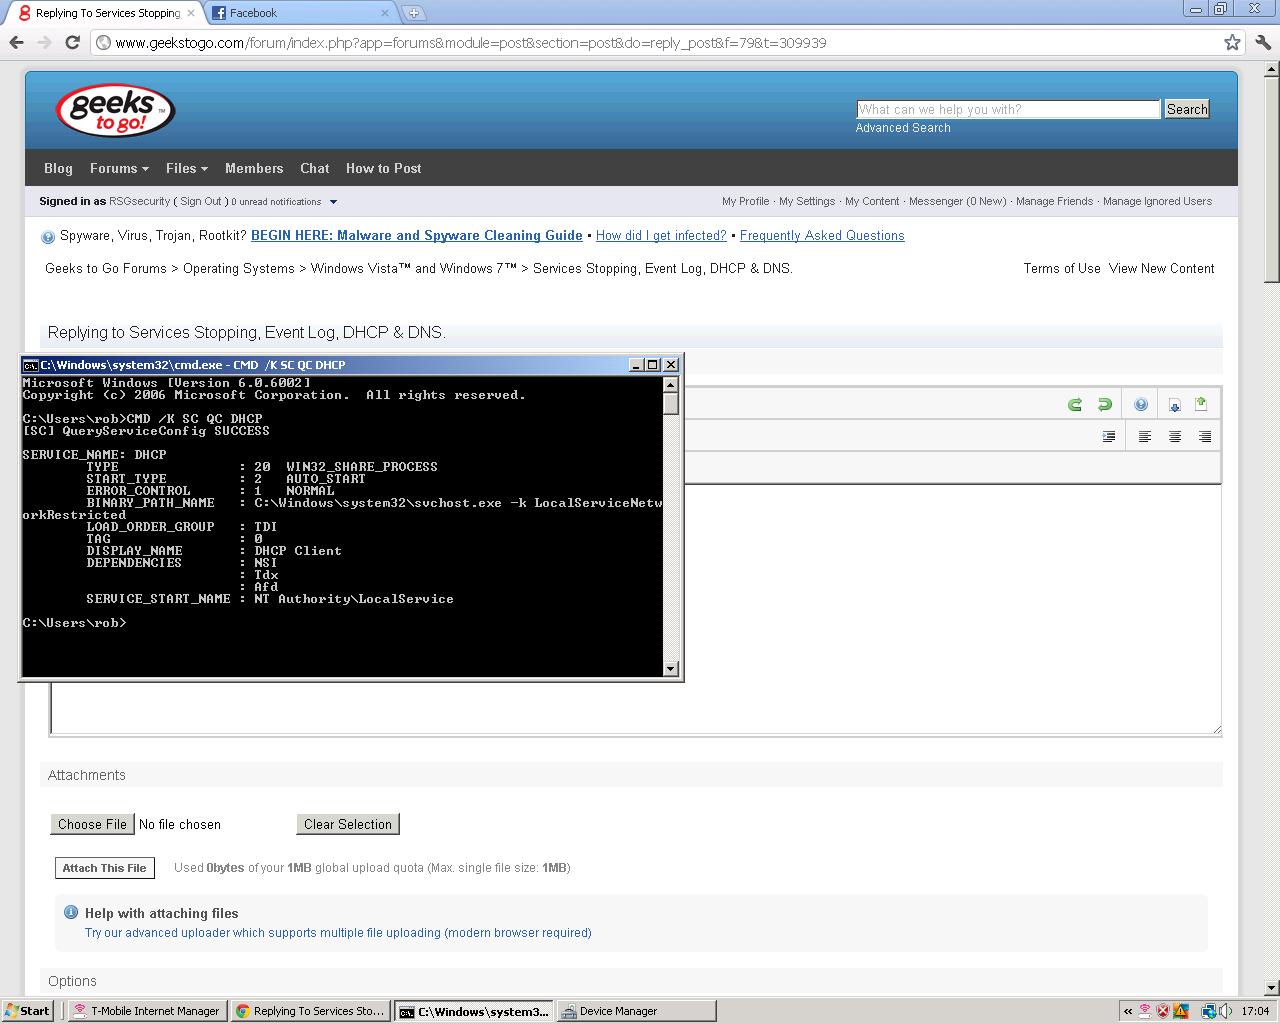This screenshot has height=1024, width=1280.
Task: Open the Files dropdown menu
Action: click(187, 168)
